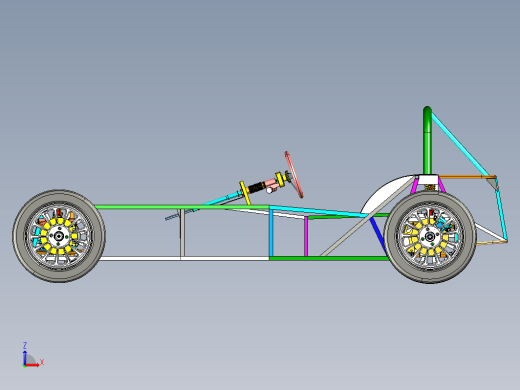
Task: Select the yellow steering column flange
Action: (x=245, y=193)
